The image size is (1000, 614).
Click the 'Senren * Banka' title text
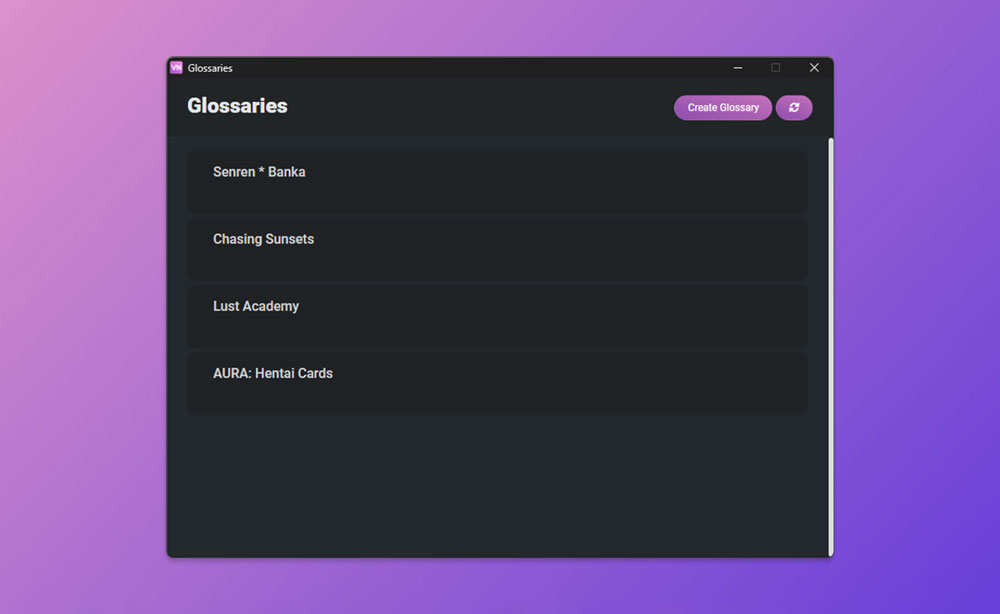(x=259, y=172)
